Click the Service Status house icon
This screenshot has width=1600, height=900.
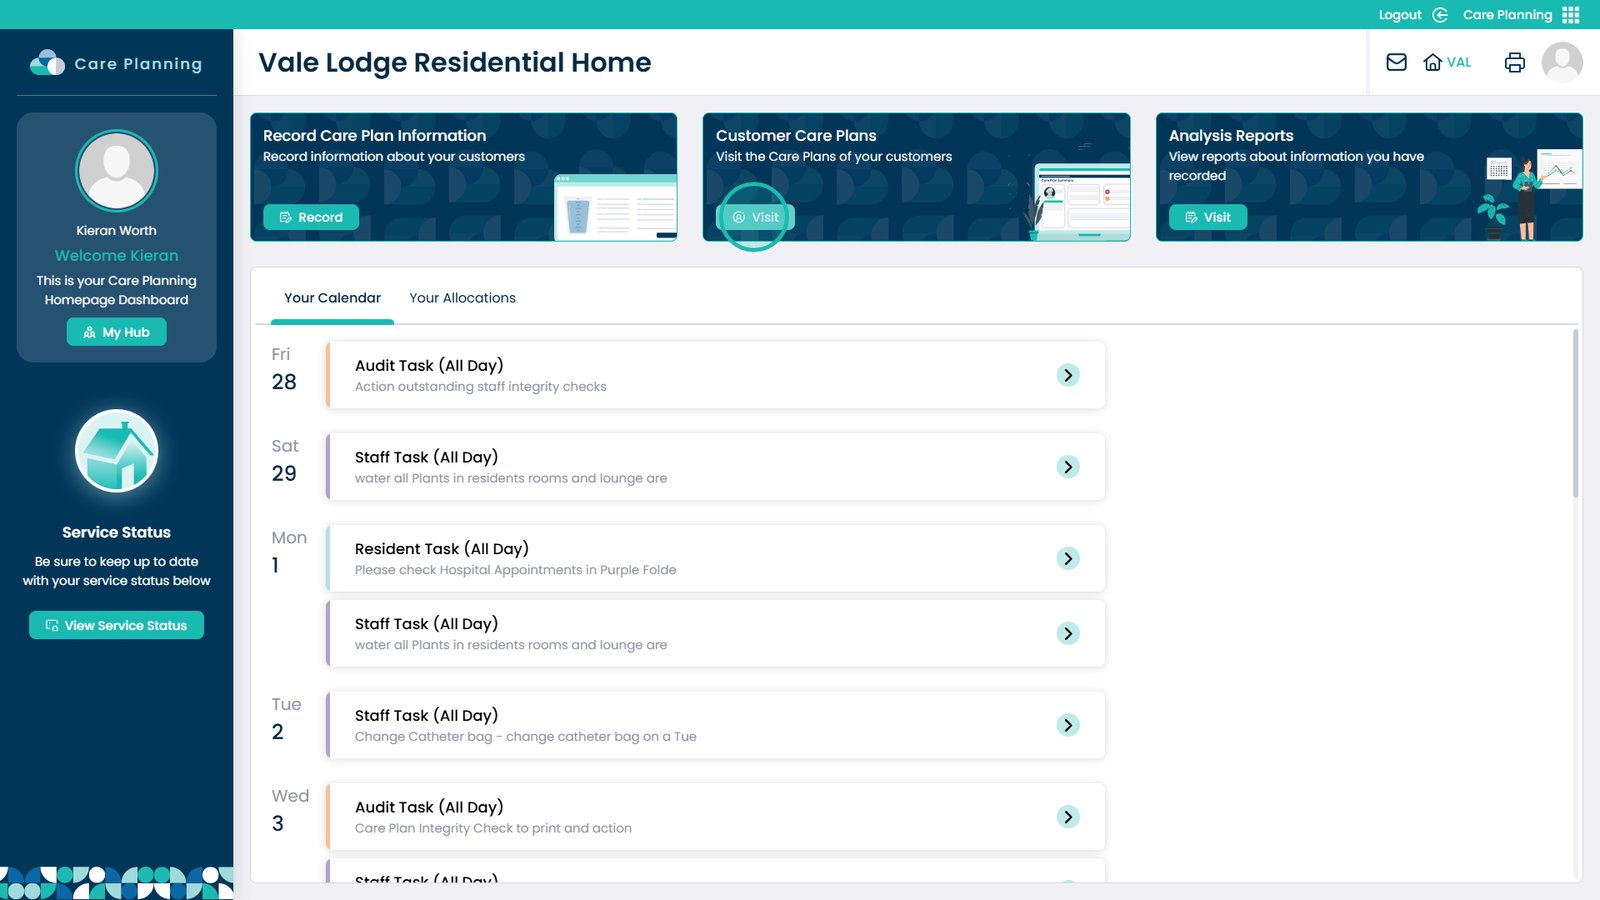tap(117, 451)
